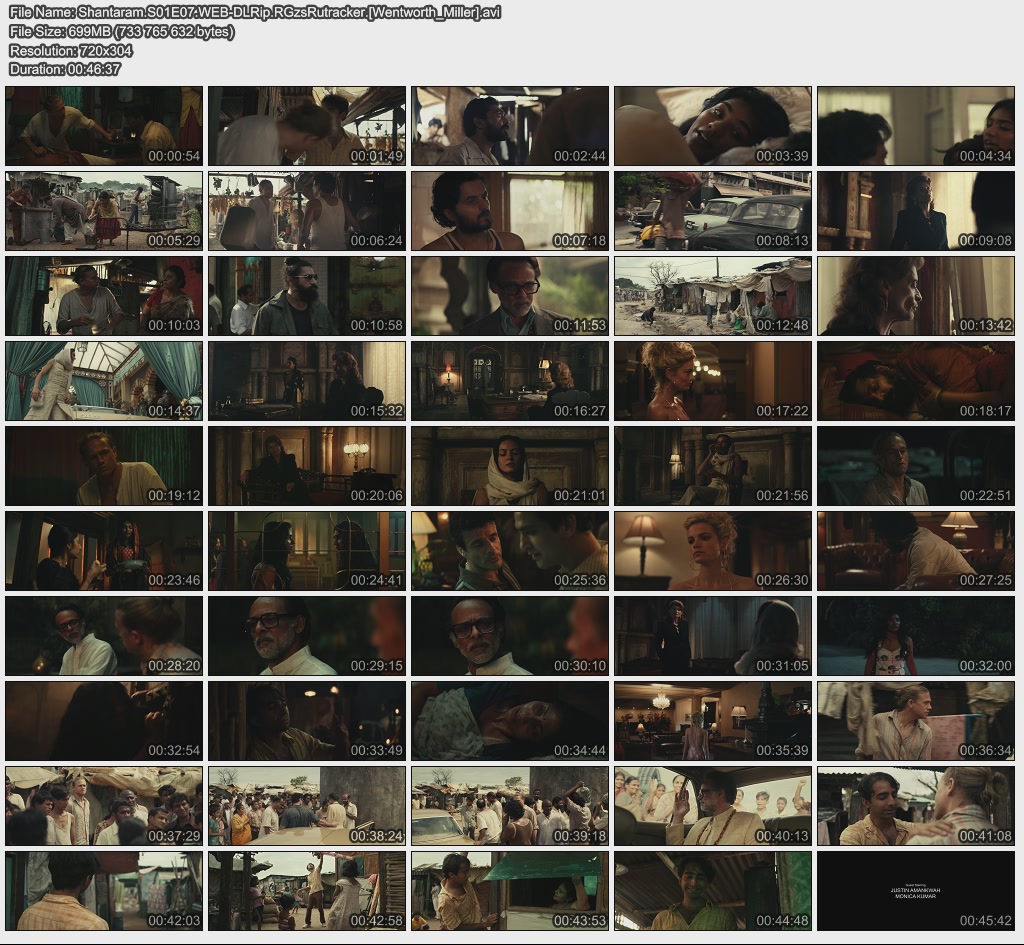Open the vintage cars frame at 00:08:13
The height and width of the screenshot is (945, 1024).
[x=713, y=211]
